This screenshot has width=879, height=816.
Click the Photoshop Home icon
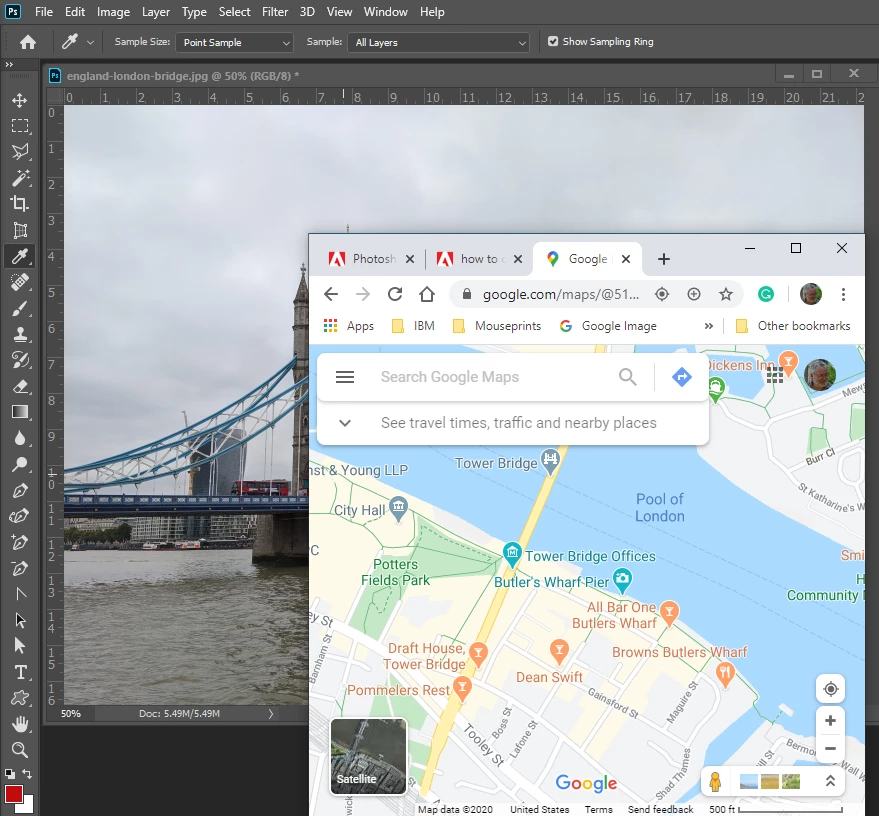click(x=27, y=42)
